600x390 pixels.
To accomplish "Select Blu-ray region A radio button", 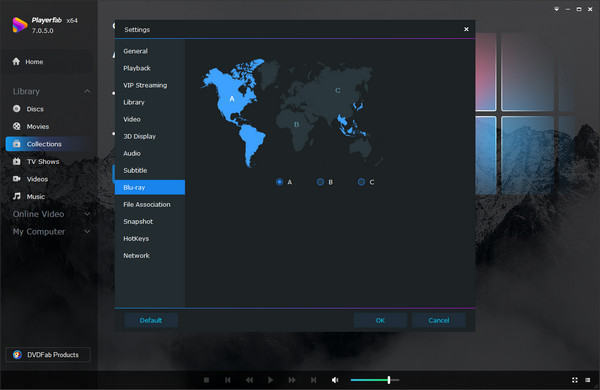I will (279, 182).
